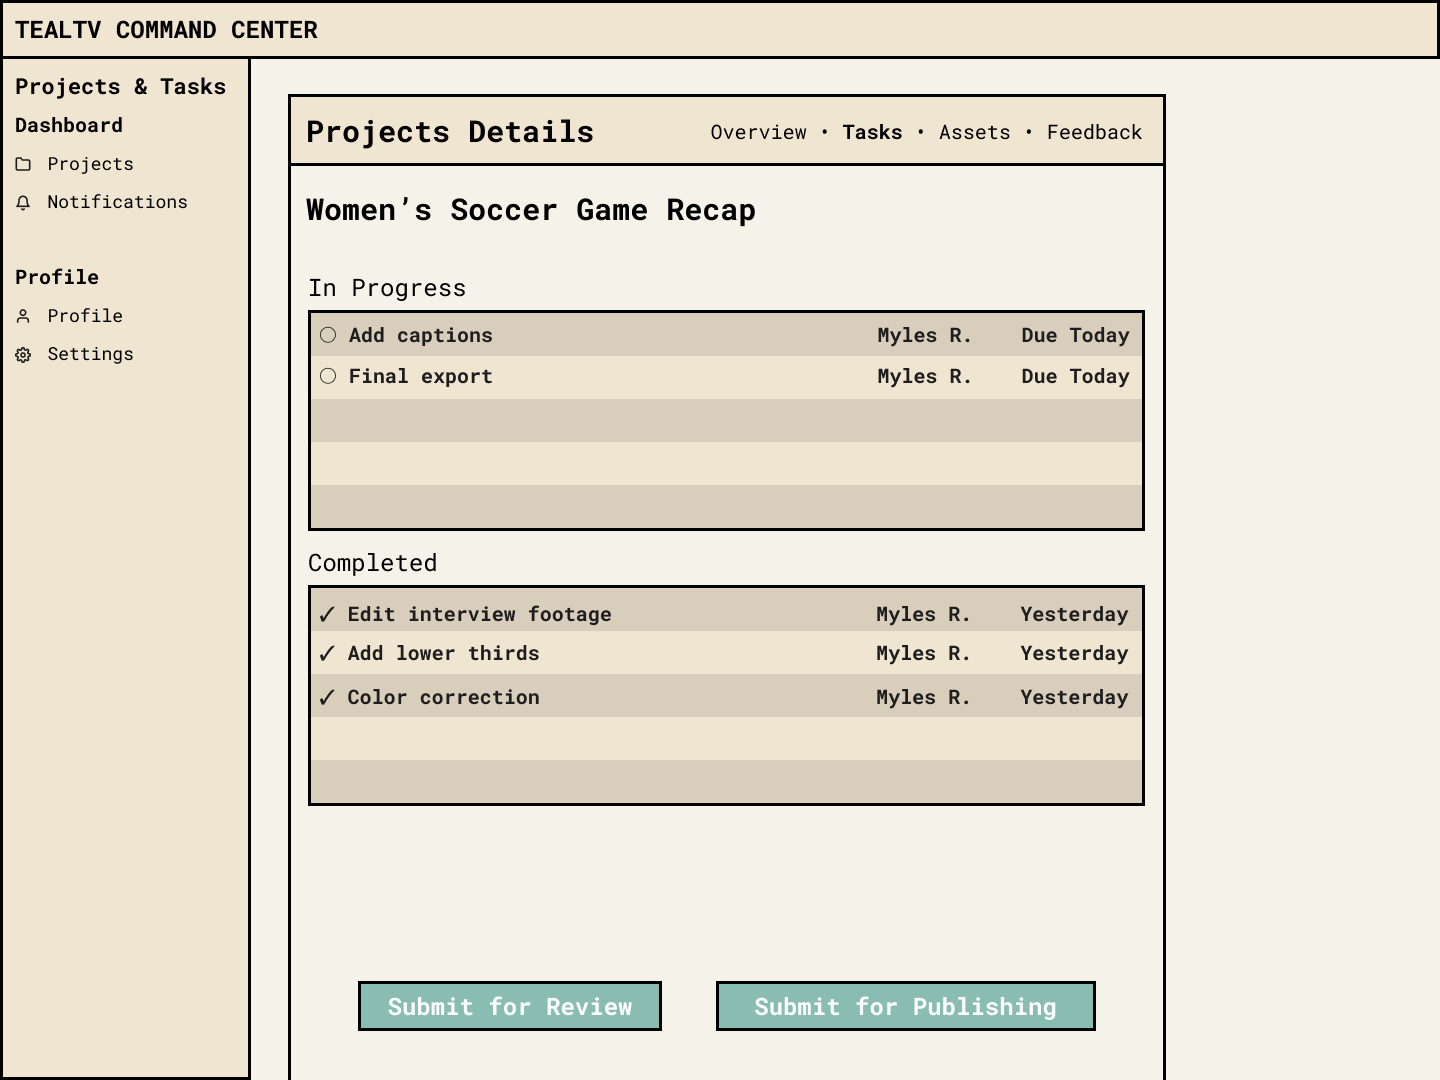Click the Projects Details panel heading
Viewport: 1440px width, 1080px height.
[x=450, y=132]
